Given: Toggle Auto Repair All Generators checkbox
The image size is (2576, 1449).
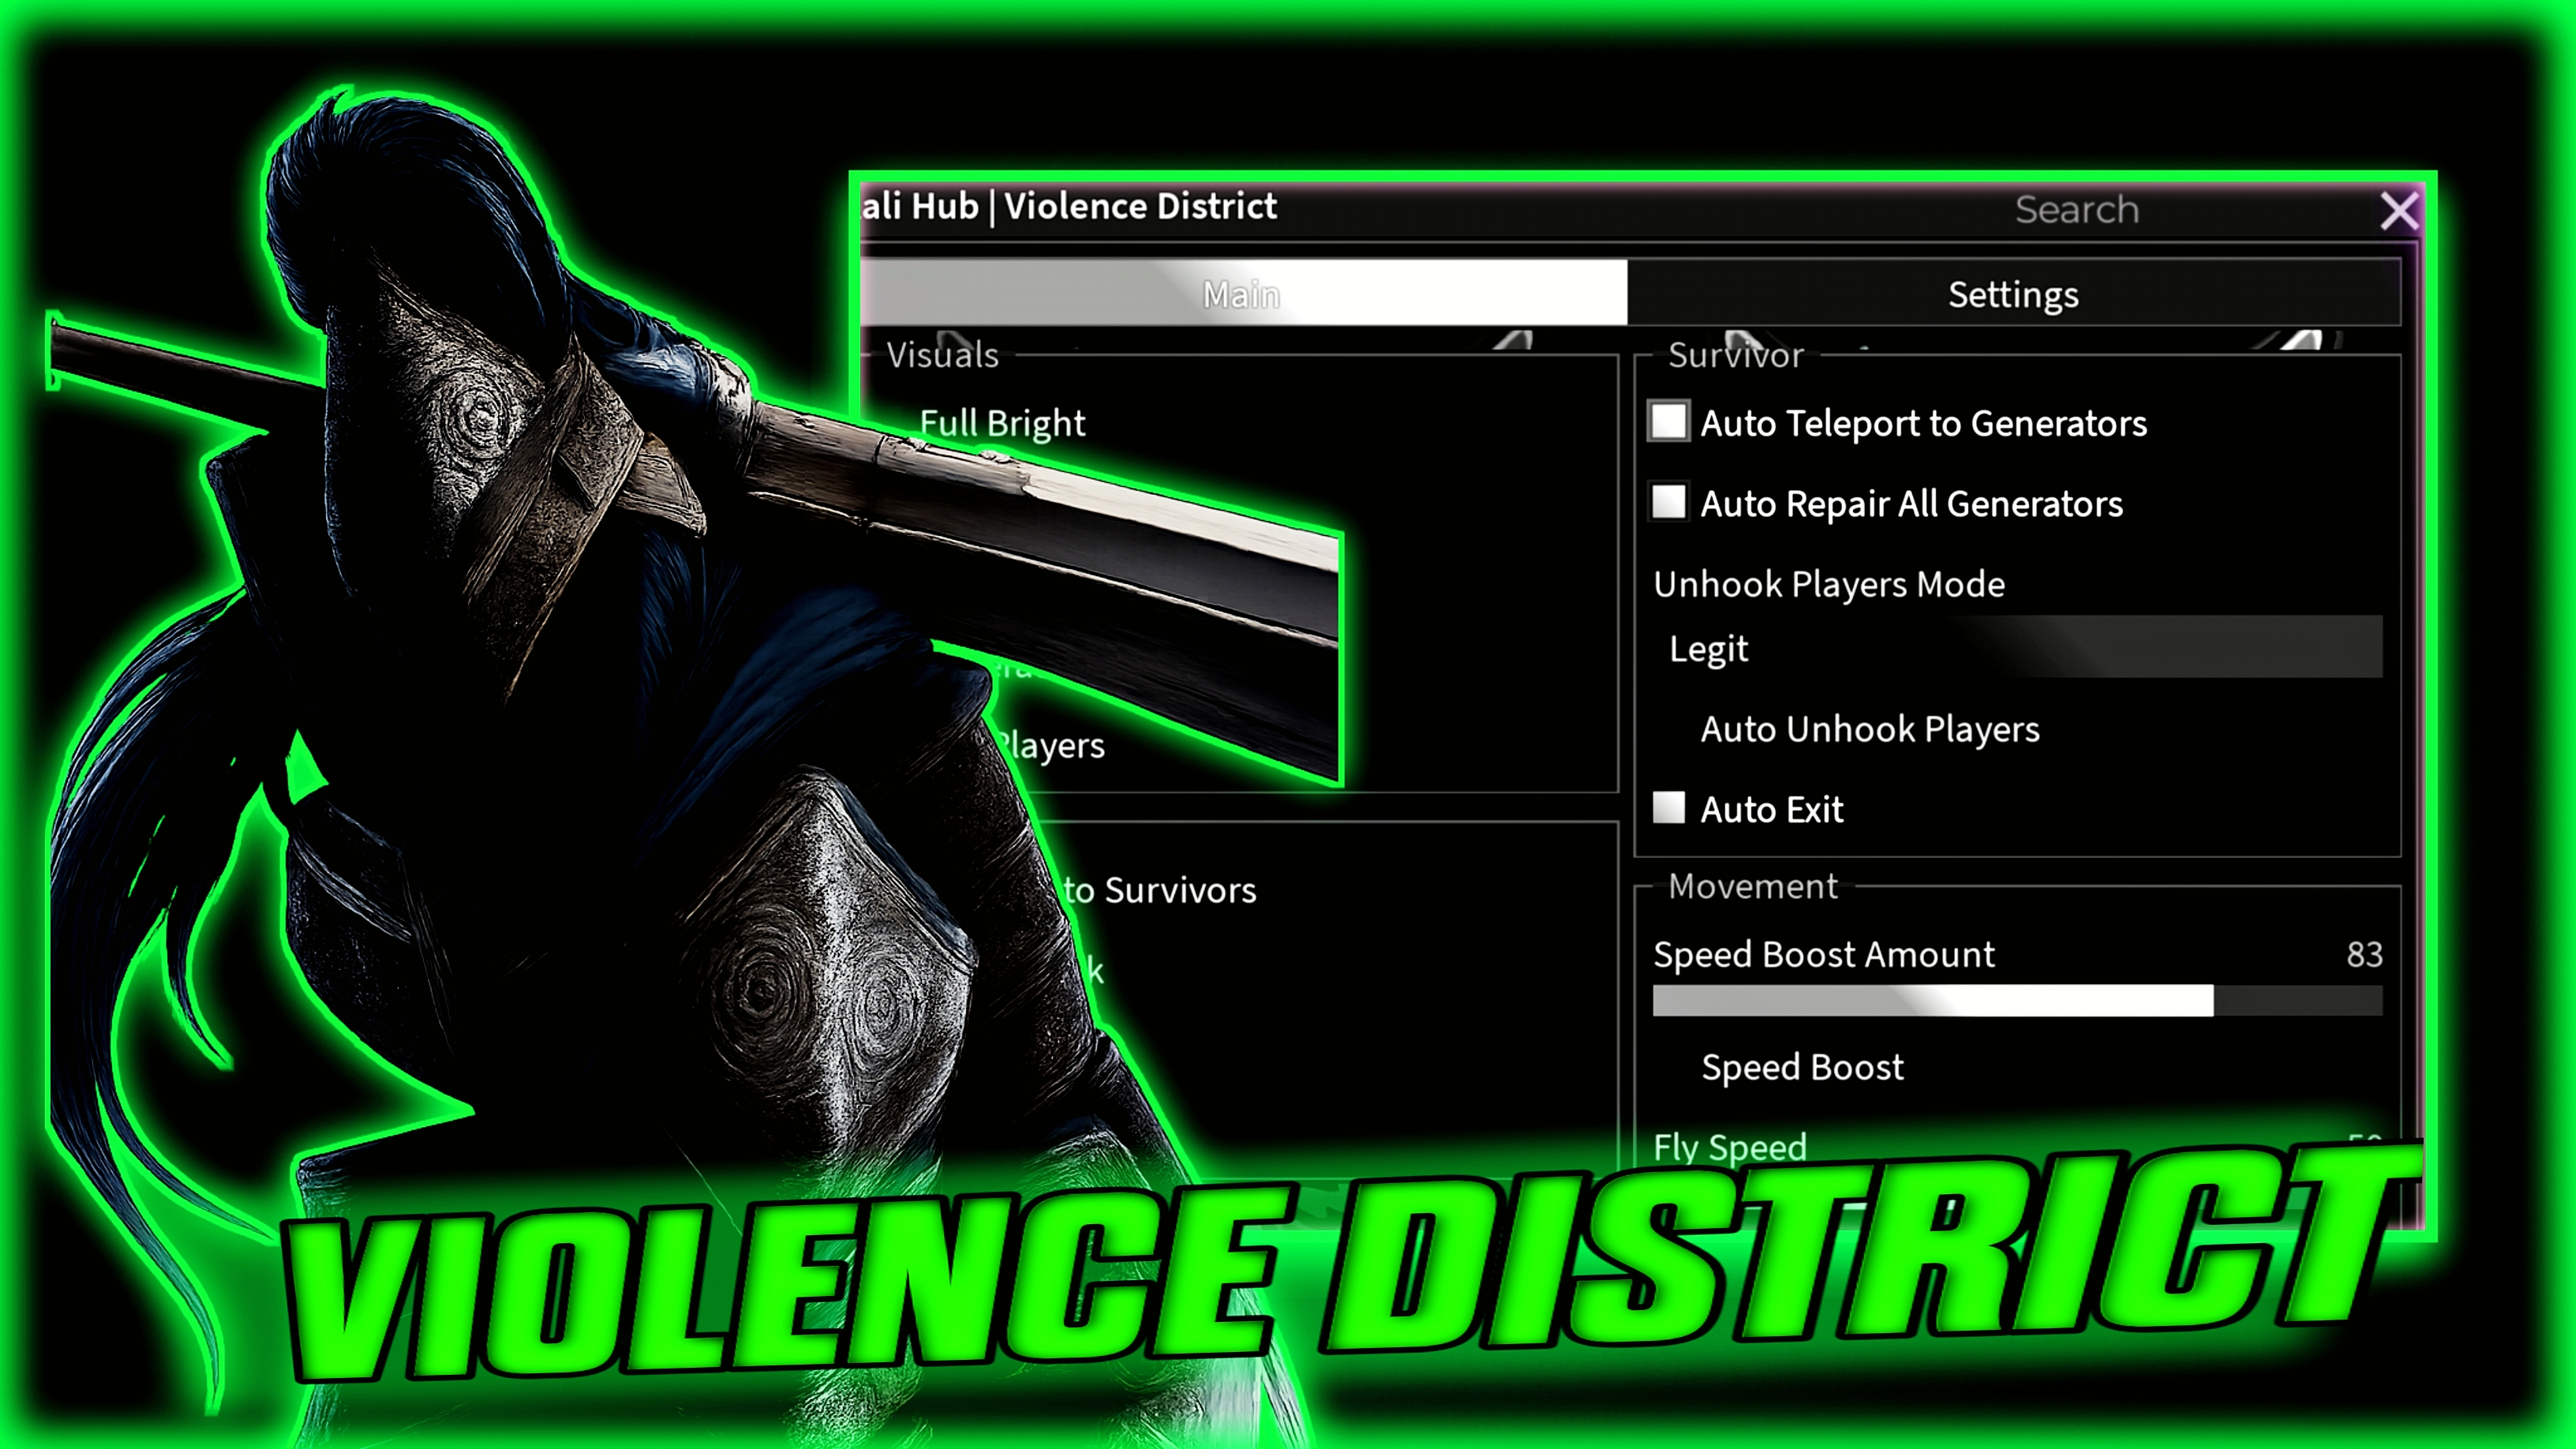Looking at the screenshot, I should (x=1668, y=502).
